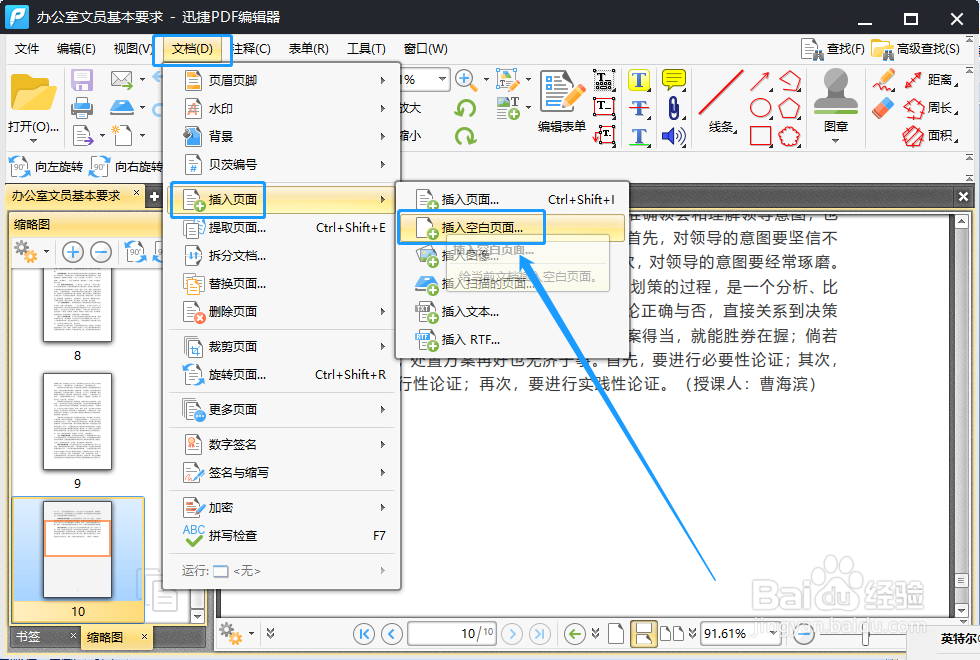The height and width of the screenshot is (660, 980).
Task: Select the 线条 line tool
Action: pos(721,102)
